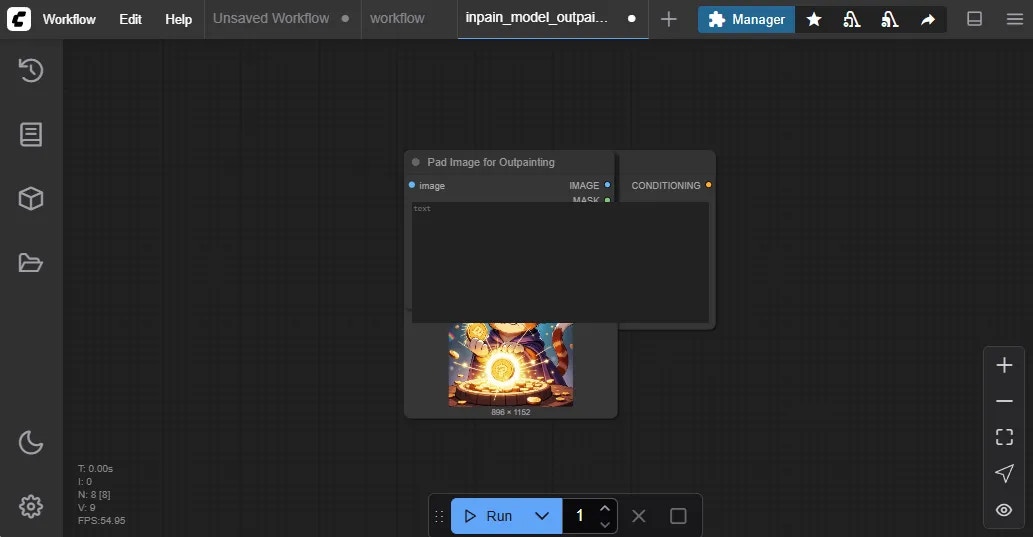Click the square clear queue icon

click(x=678, y=516)
